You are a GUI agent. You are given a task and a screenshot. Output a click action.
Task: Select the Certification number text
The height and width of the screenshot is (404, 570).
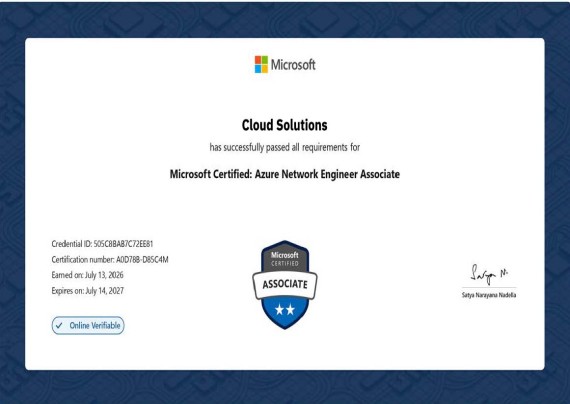[110, 260]
